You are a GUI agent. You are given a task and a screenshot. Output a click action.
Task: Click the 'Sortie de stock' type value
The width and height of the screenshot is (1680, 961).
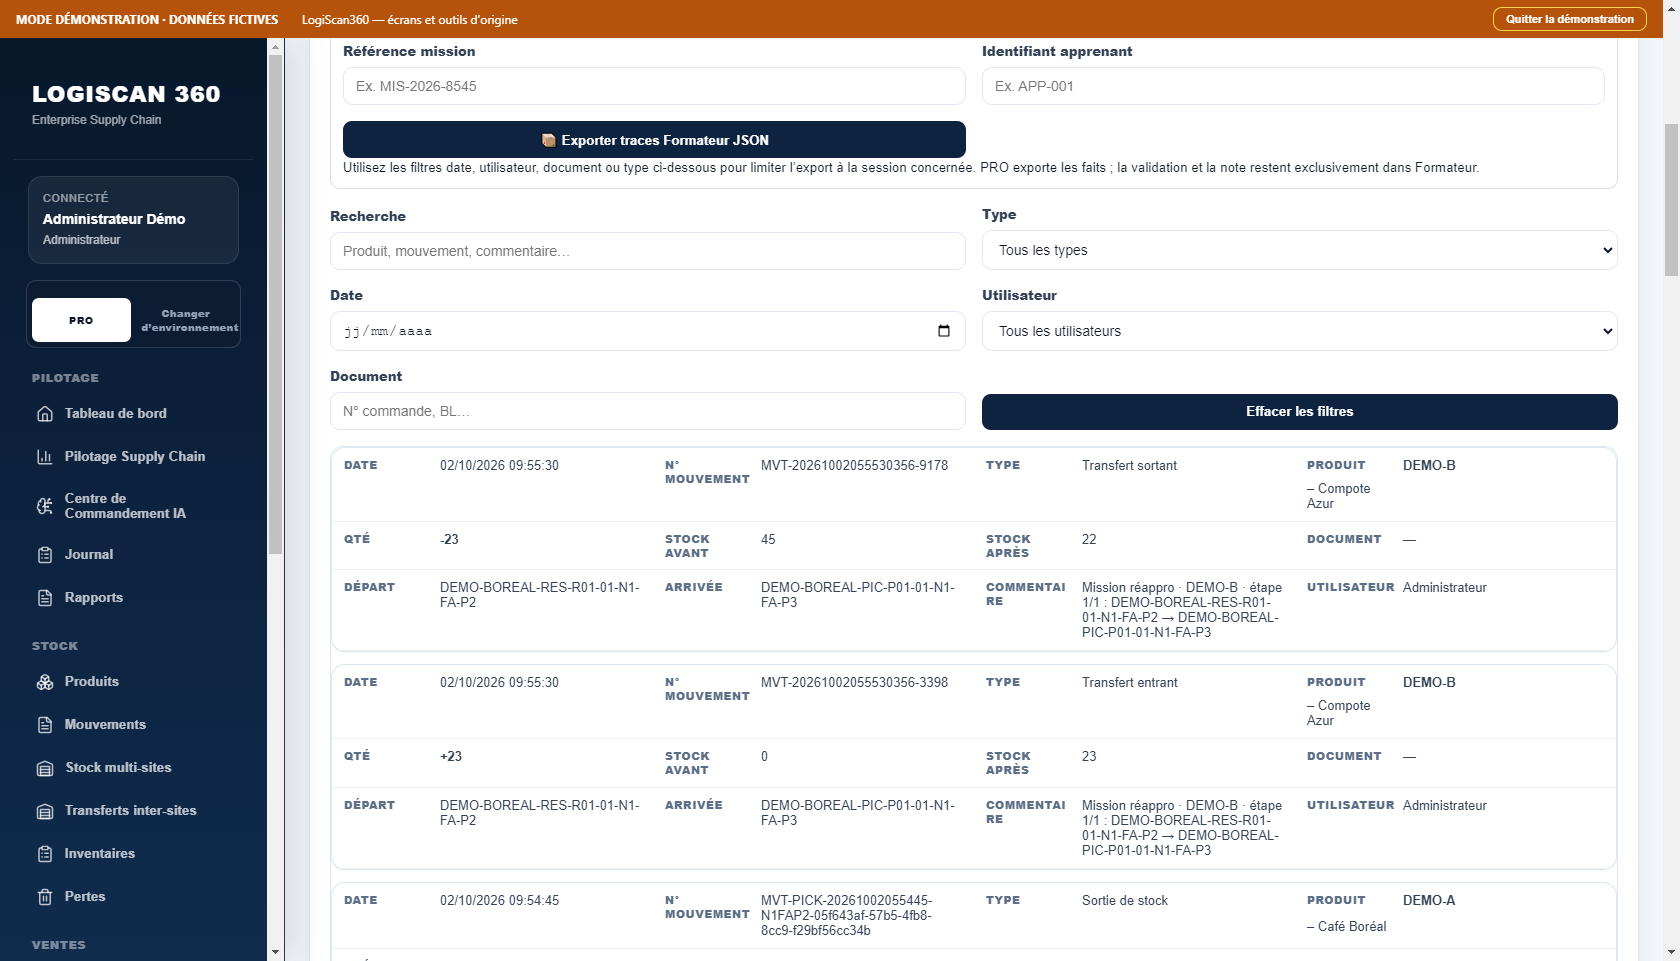(1124, 901)
